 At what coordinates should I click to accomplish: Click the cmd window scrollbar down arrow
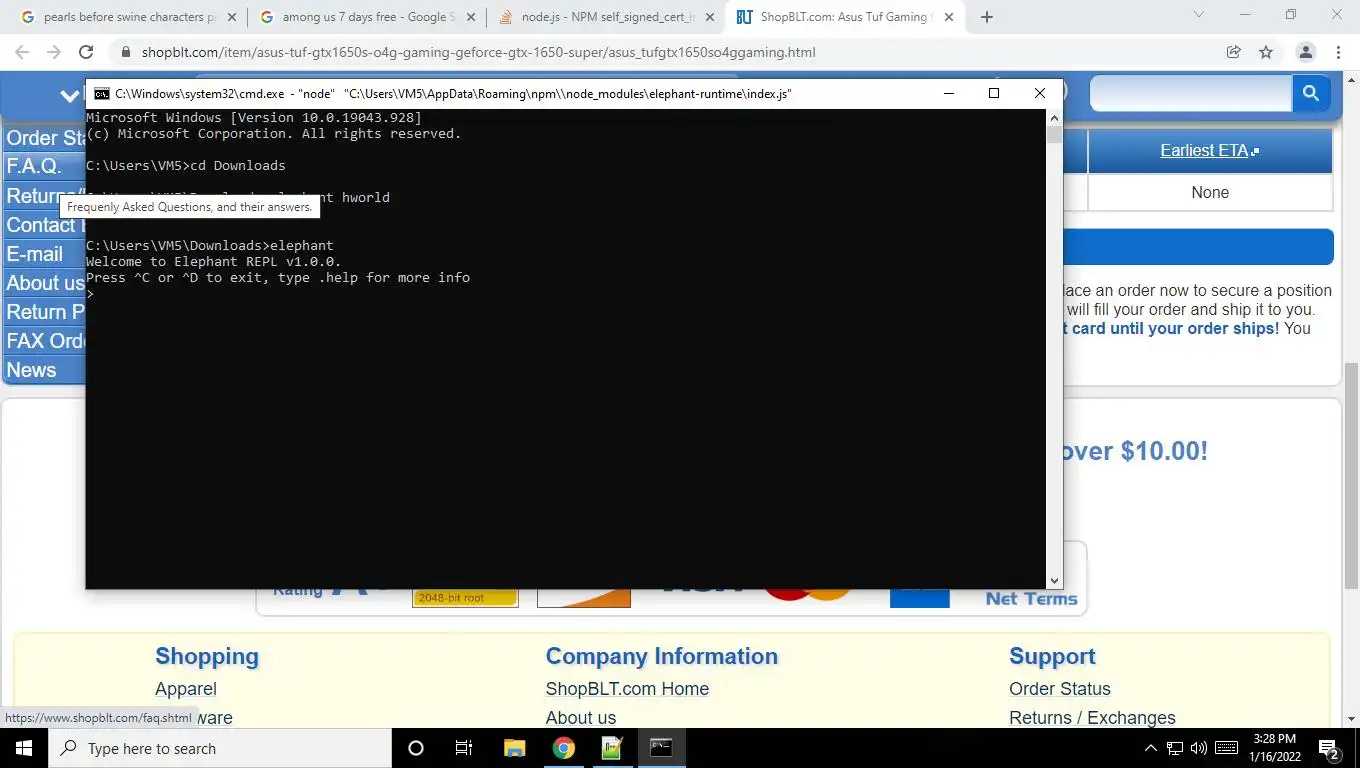tap(1054, 580)
